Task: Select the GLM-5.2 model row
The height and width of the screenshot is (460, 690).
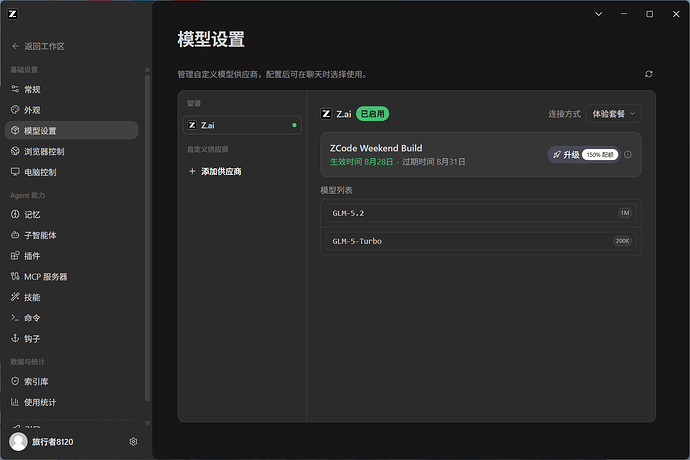Action: point(481,213)
